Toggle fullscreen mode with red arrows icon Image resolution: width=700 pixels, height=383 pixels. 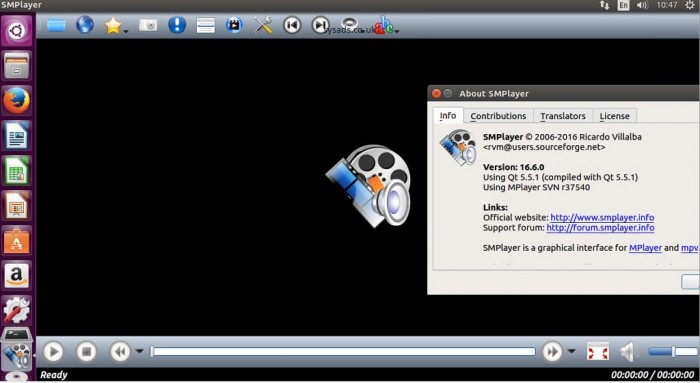coord(597,352)
